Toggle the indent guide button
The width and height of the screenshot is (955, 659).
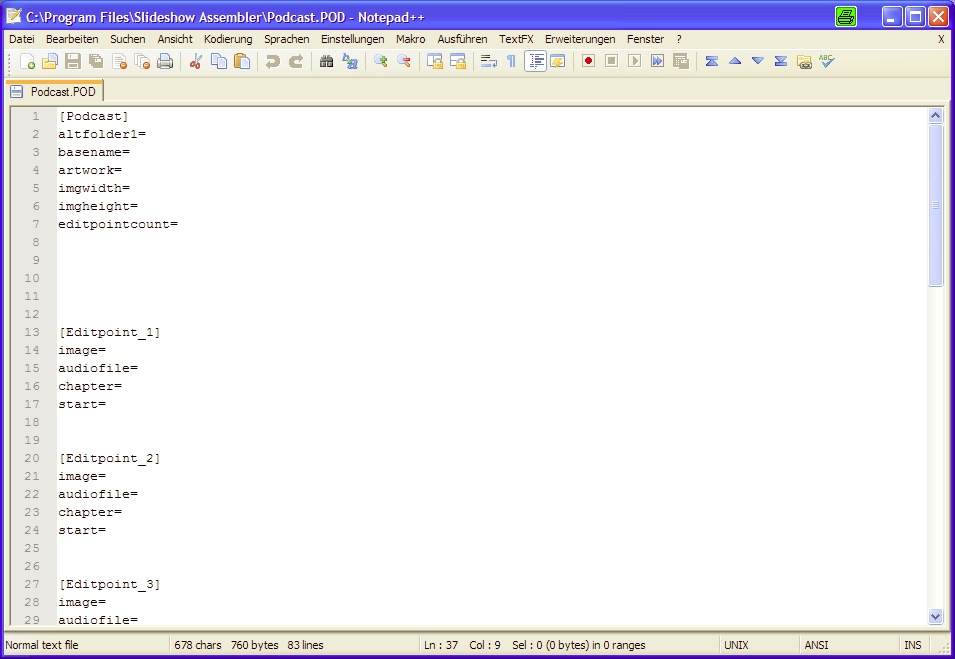click(535, 62)
